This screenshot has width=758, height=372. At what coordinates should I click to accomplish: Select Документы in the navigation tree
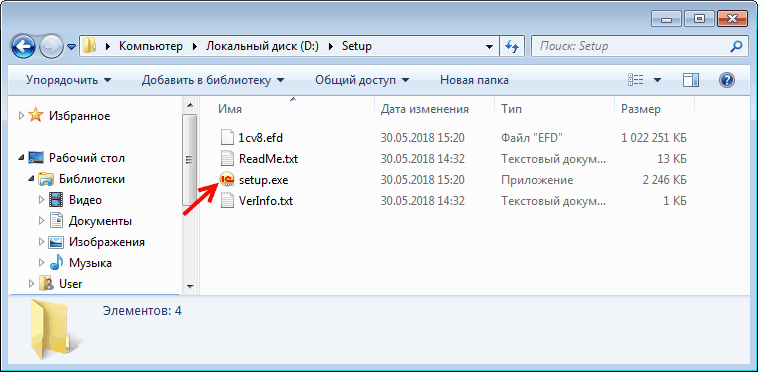click(x=100, y=221)
